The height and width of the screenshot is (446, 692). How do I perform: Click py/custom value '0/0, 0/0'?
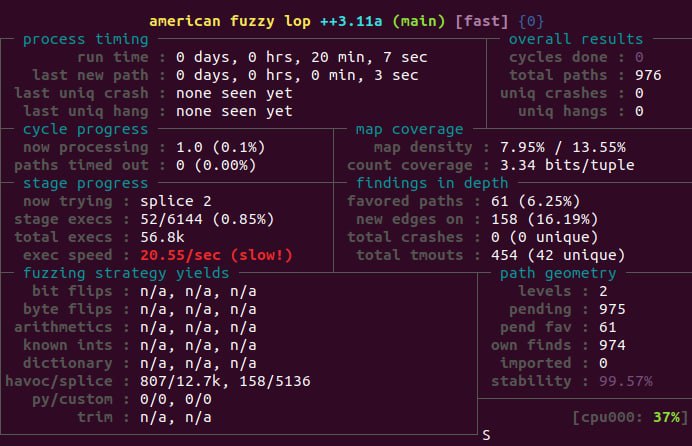(x=176, y=400)
